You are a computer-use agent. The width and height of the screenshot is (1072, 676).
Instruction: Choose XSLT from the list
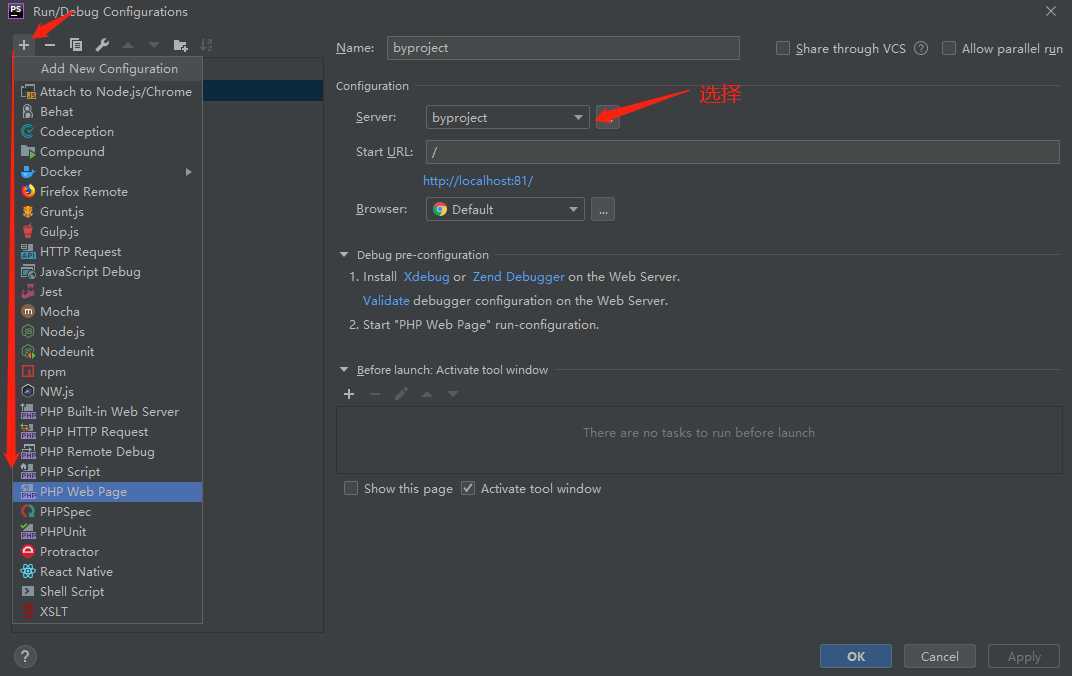coord(107,611)
